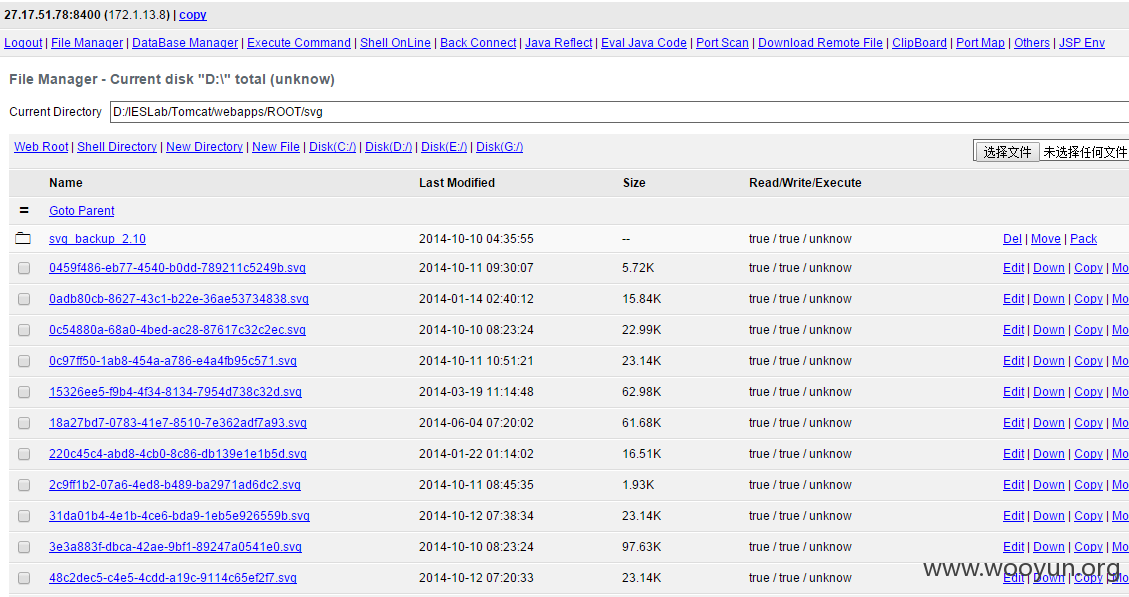Screen dimensions: 1129x597
Task: Open file 48c2dec5-c4e5-4cdd-a19c-9114c65ef2f7.svg
Action: (173, 577)
